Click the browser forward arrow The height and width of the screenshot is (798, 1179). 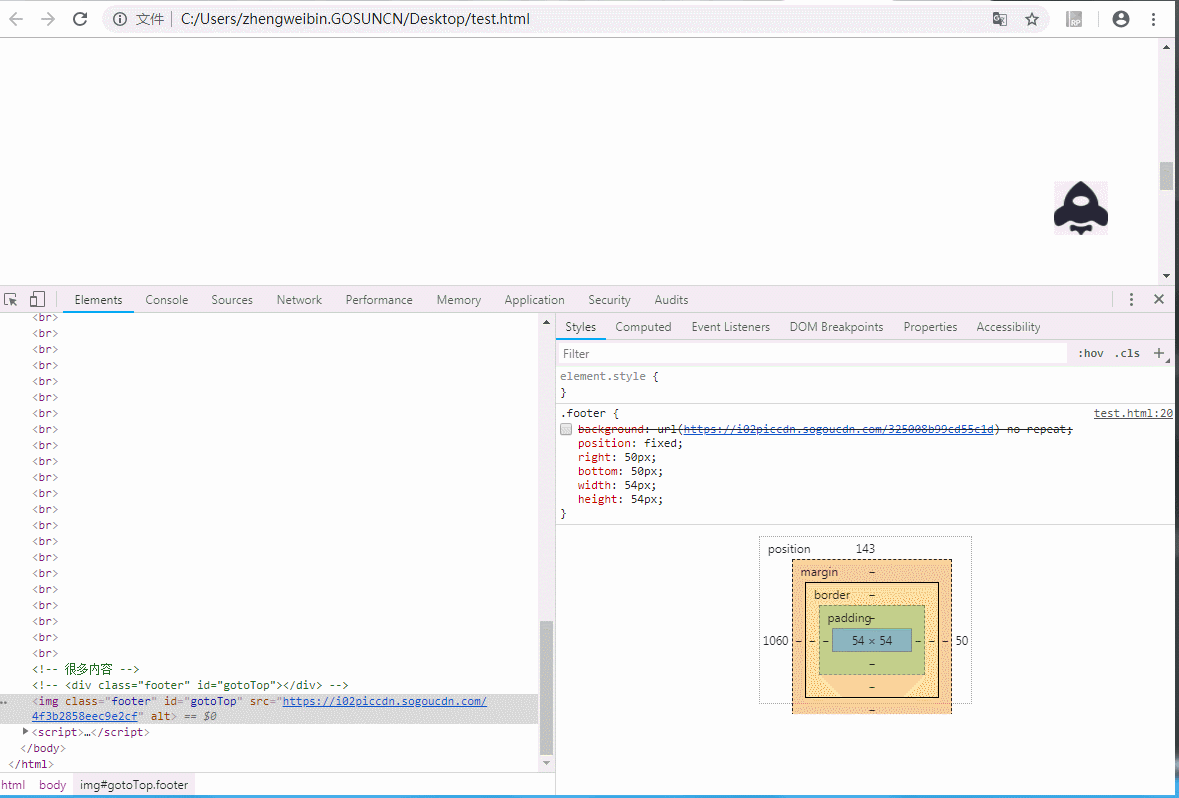tap(47, 20)
